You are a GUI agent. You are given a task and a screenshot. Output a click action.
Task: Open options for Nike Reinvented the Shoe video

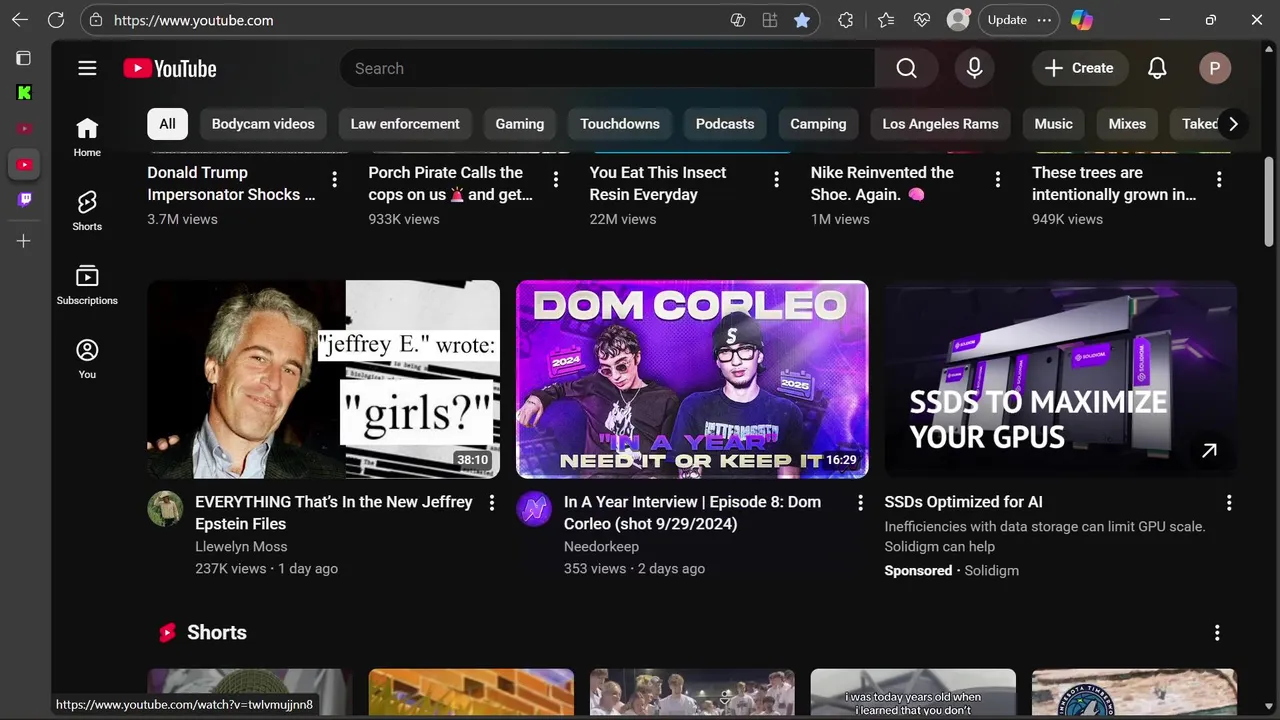997,179
